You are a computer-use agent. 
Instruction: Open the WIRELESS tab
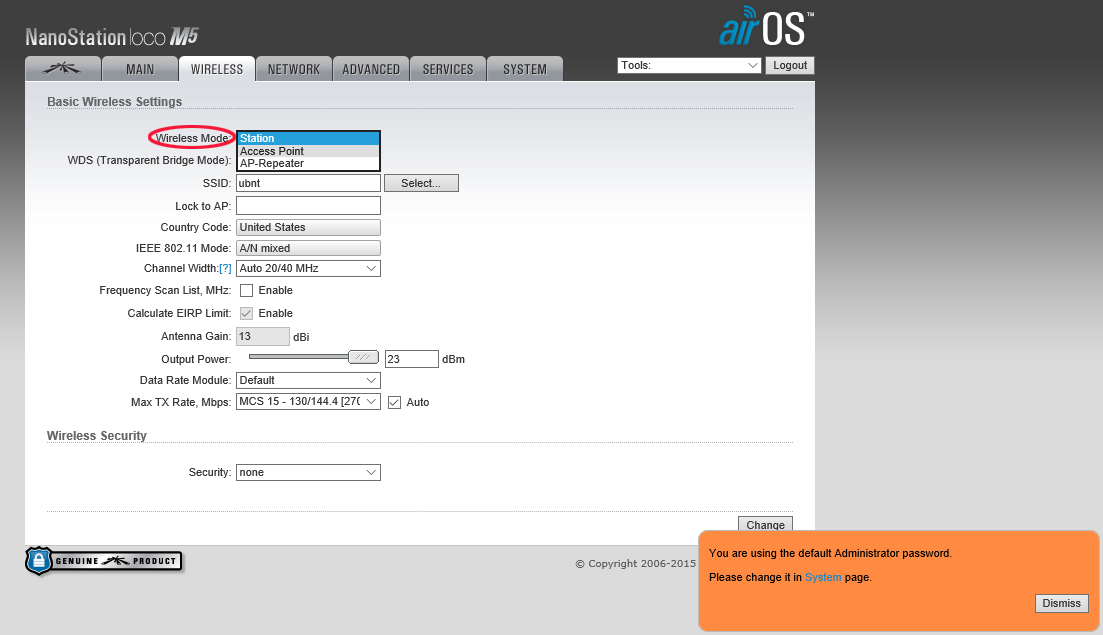217,69
